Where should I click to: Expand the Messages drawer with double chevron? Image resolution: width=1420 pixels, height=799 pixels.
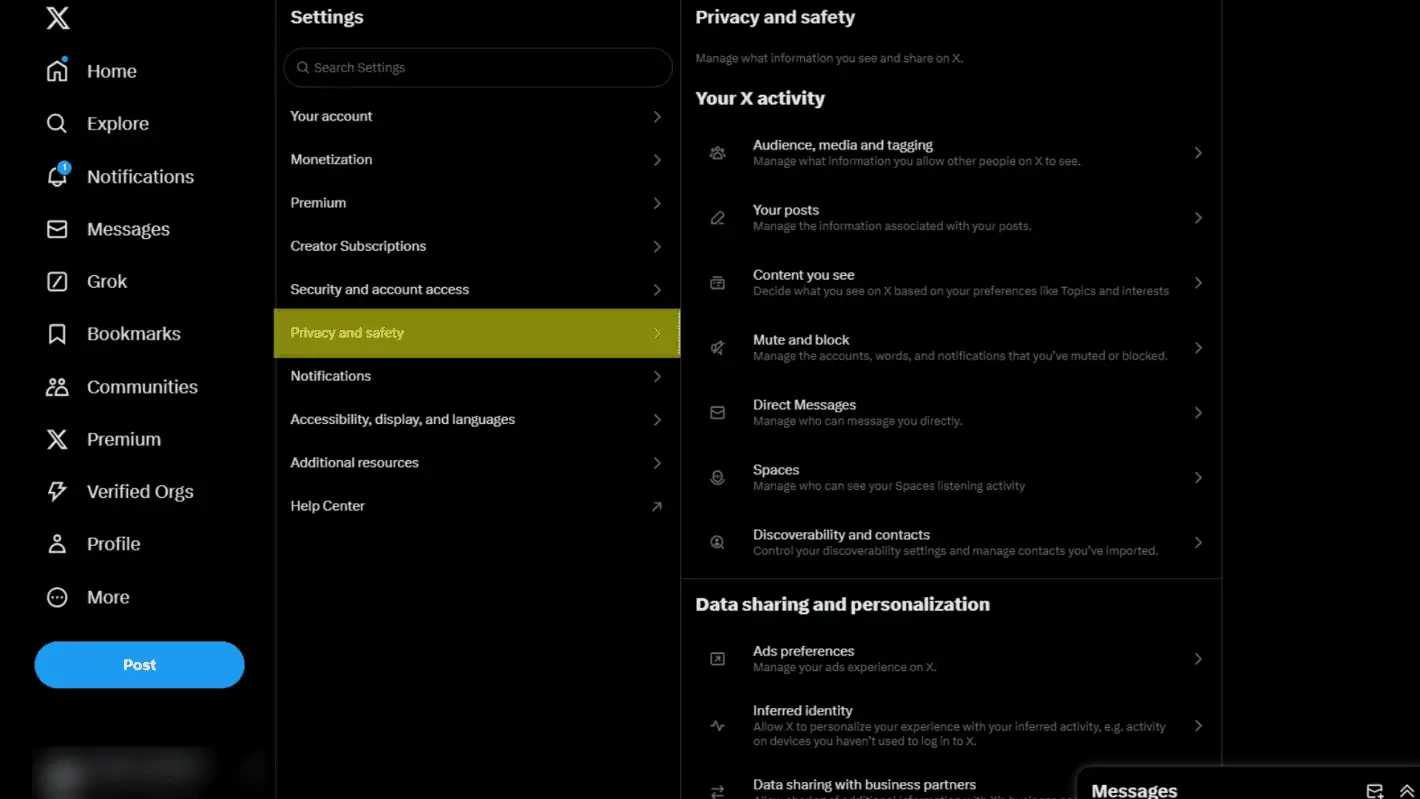(x=1406, y=791)
